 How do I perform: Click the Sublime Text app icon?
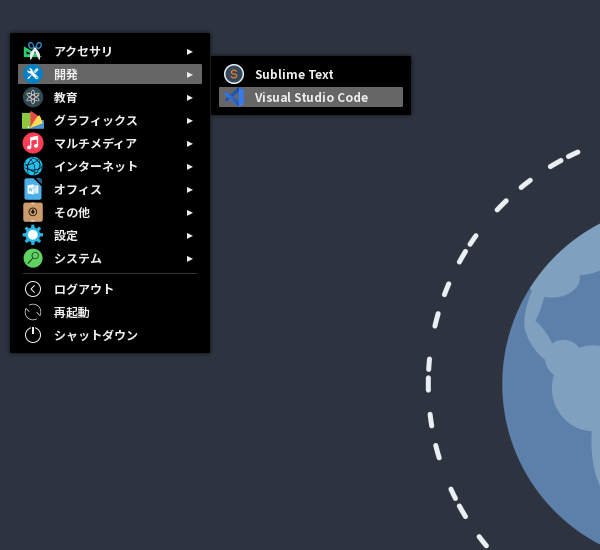(x=234, y=74)
